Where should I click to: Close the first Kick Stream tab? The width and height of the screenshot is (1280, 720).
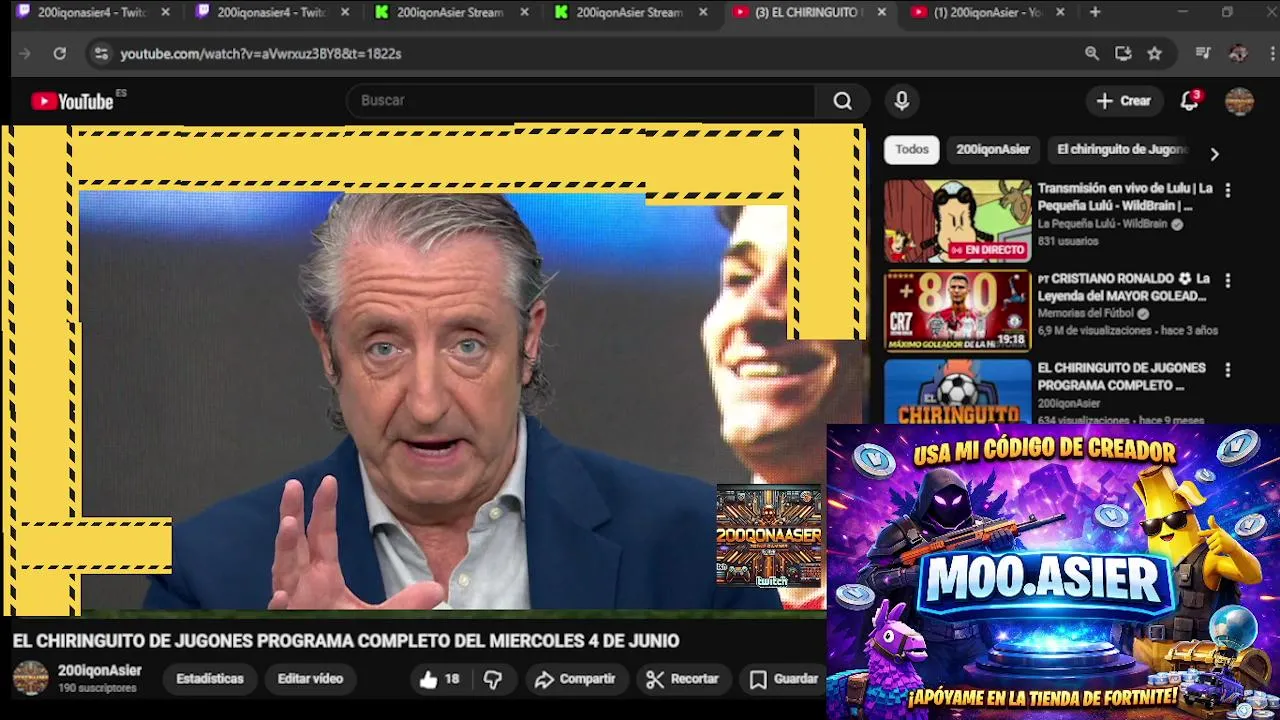[525, 13]
